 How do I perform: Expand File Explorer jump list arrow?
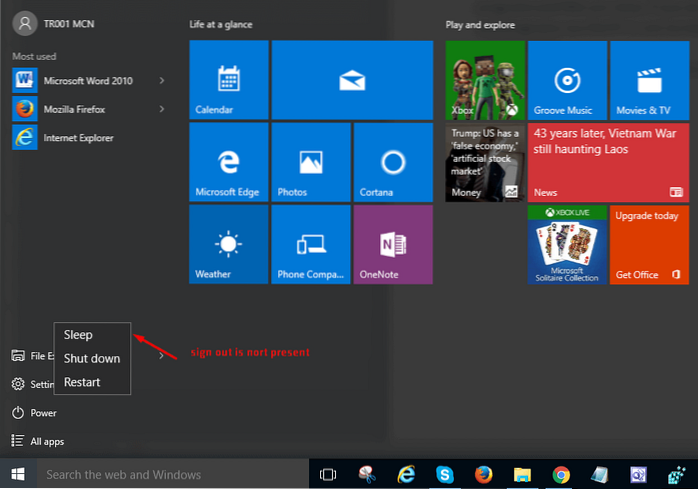[x=162, y=355]
